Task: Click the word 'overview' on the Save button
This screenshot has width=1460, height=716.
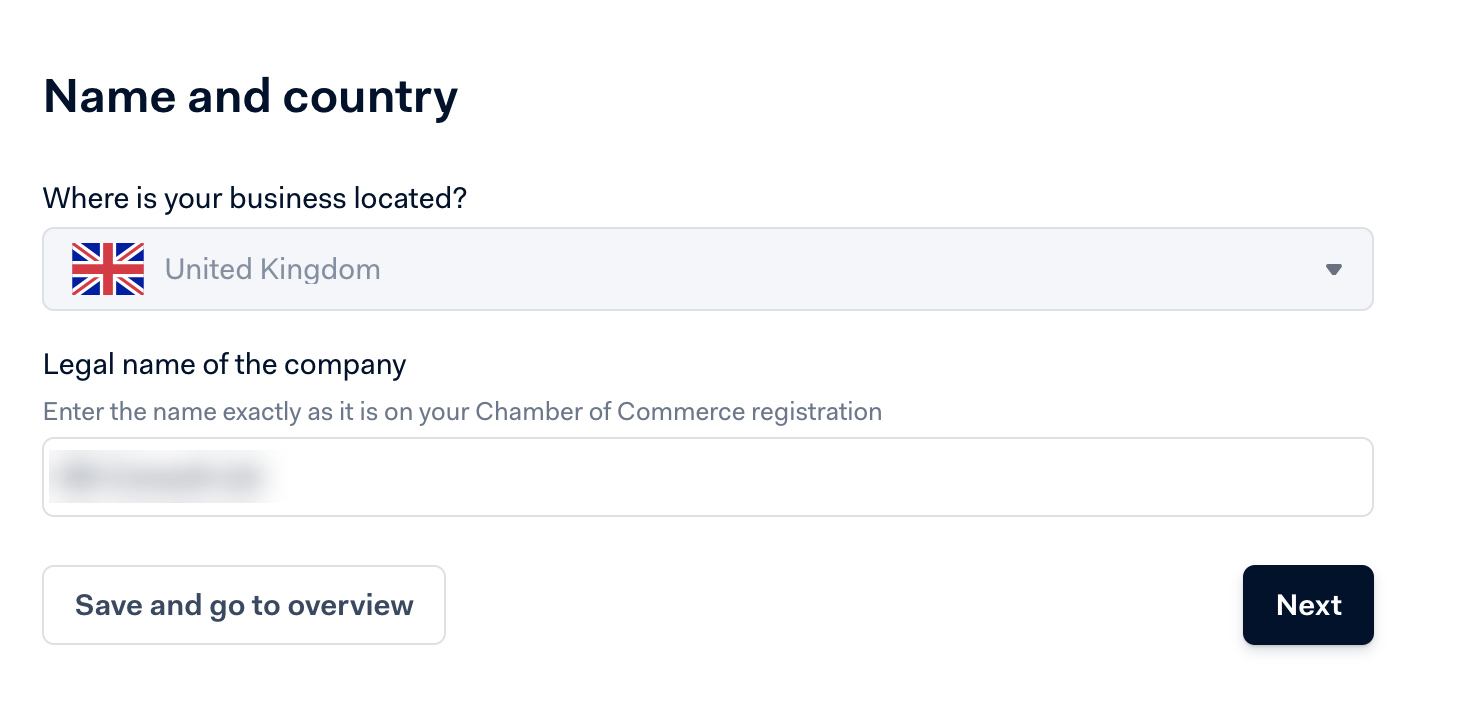Action: pyautogui.click(x=350, y=605)
